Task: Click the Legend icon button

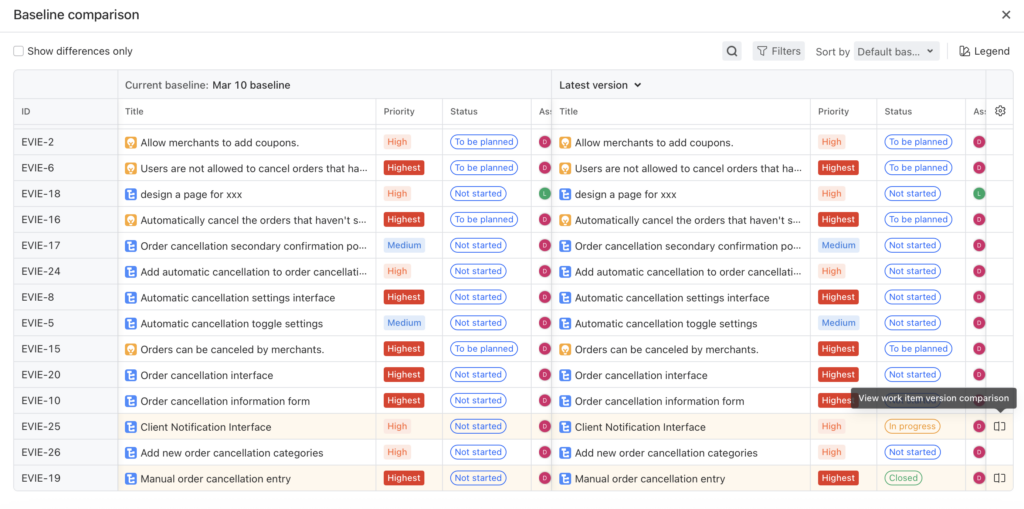Action: (984, 51)
